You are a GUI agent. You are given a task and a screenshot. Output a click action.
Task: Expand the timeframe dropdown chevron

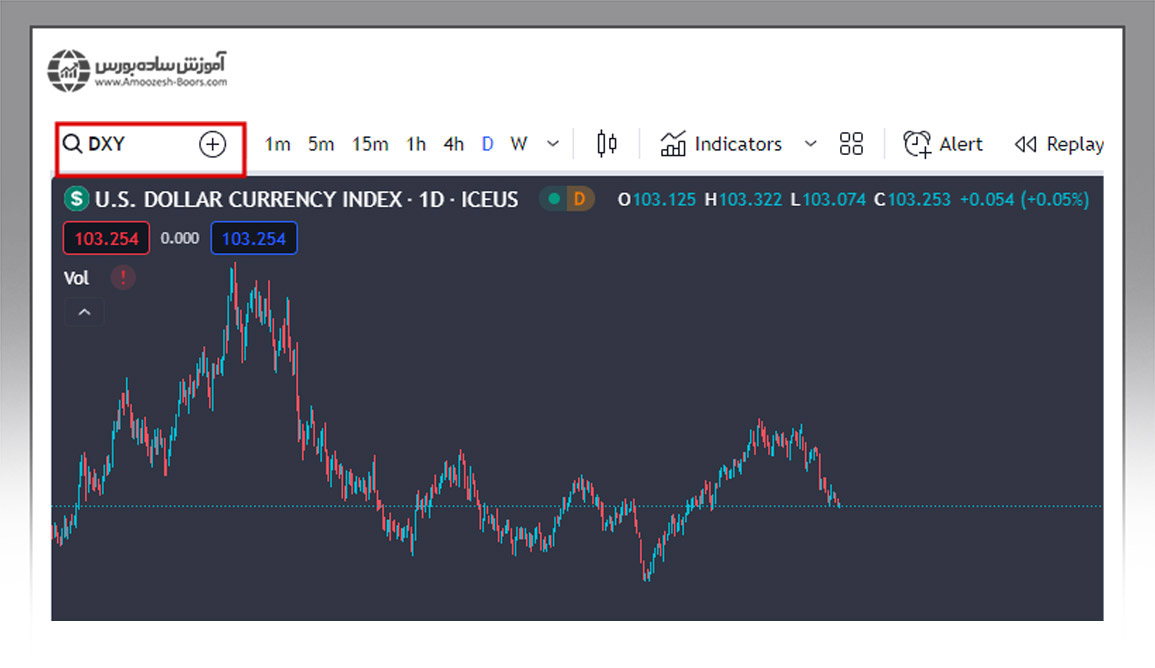pyautogui.click(x=553, y=144)
